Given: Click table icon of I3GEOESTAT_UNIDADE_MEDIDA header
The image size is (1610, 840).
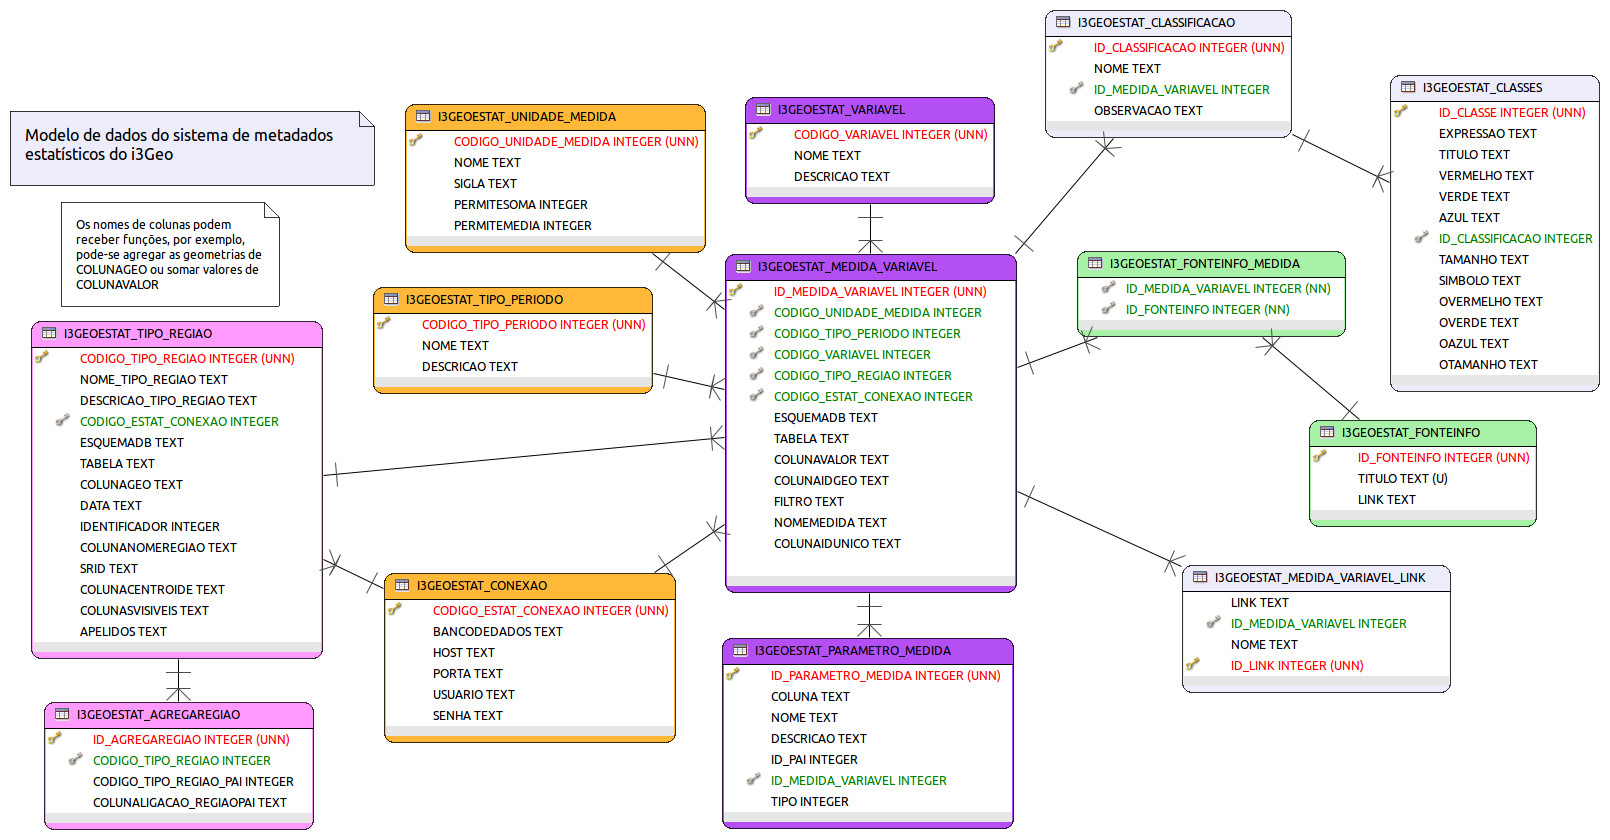Looking at the screenshot, I should click(423, 116).
